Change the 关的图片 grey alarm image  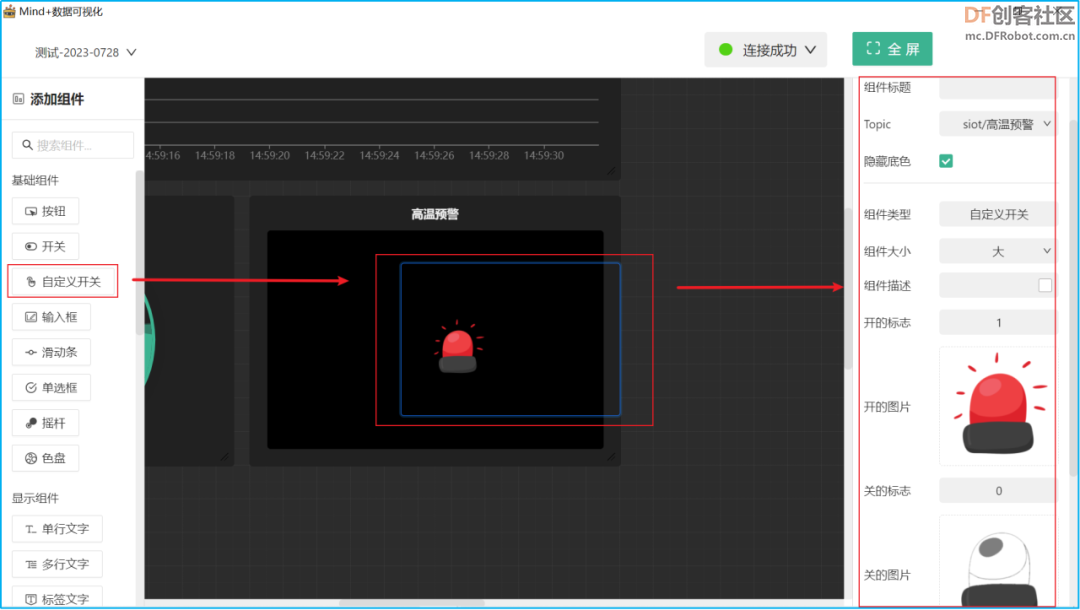[997, 561]
